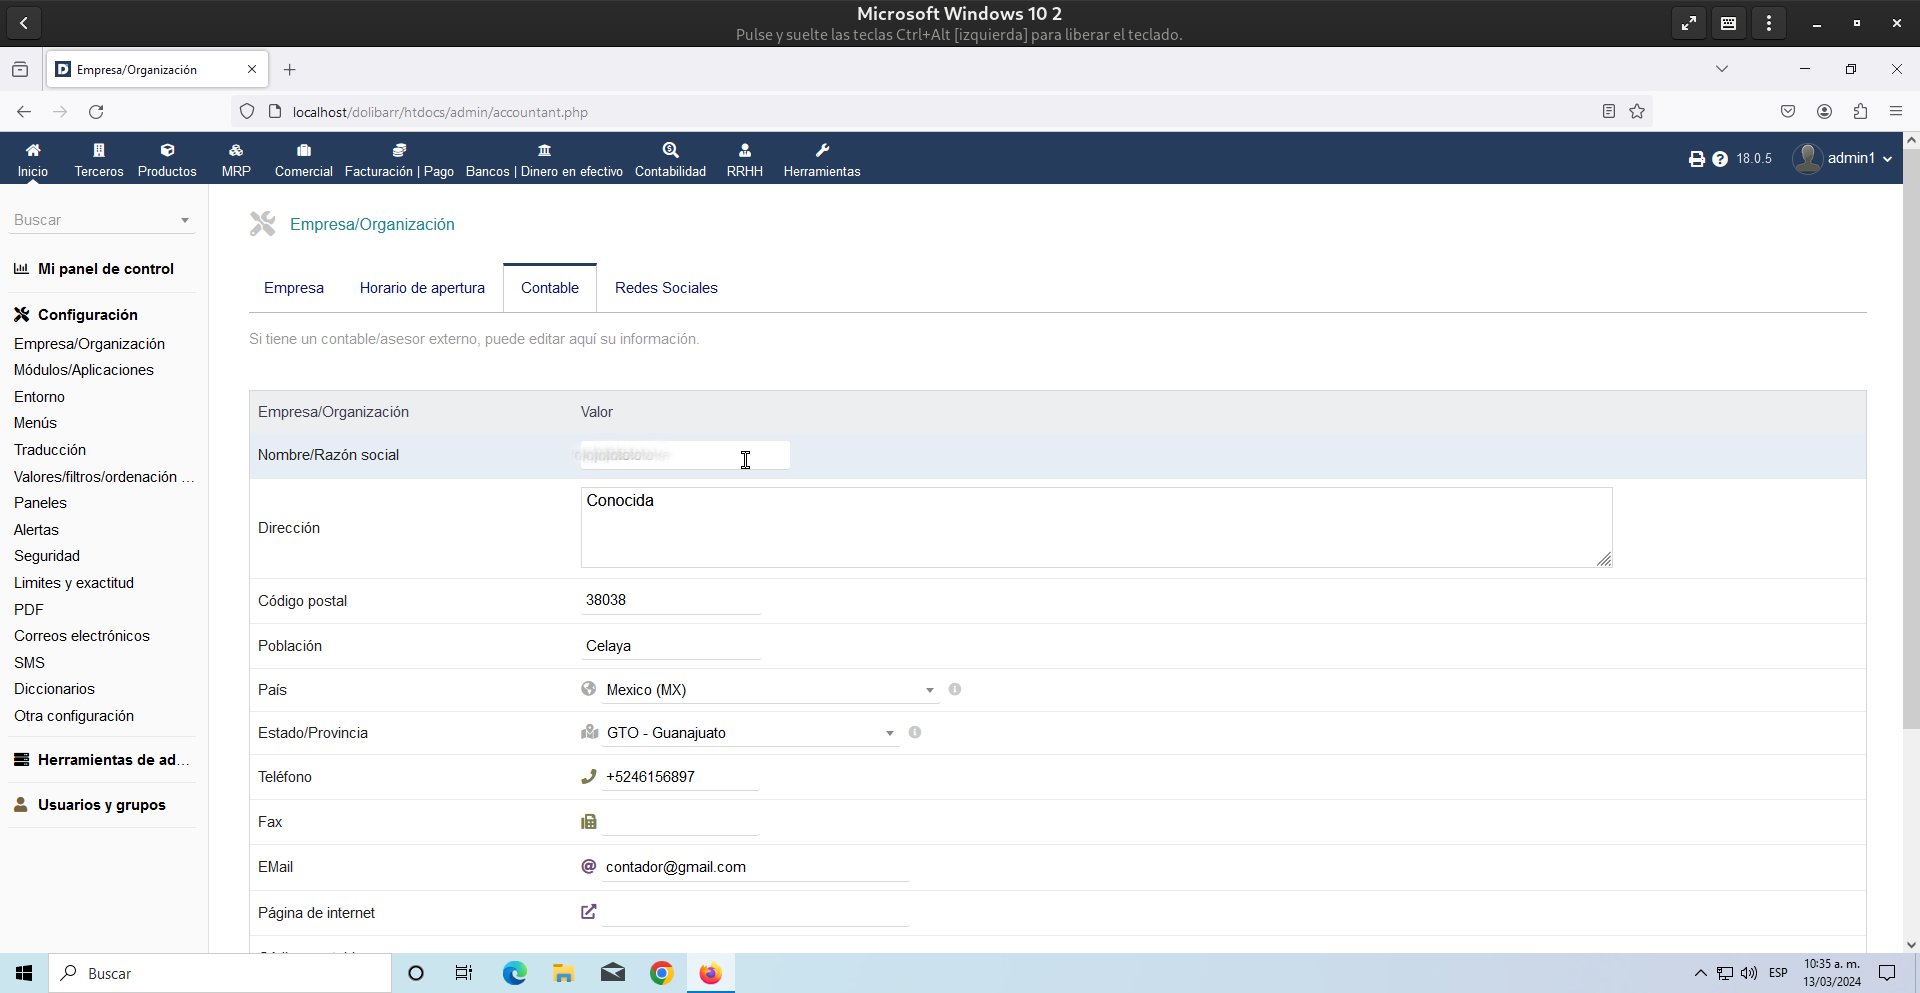Screen dimensions: 1920x993
Task: Open the admin1 user menu
Action: pyautogui.click(x=1842, y=158)
